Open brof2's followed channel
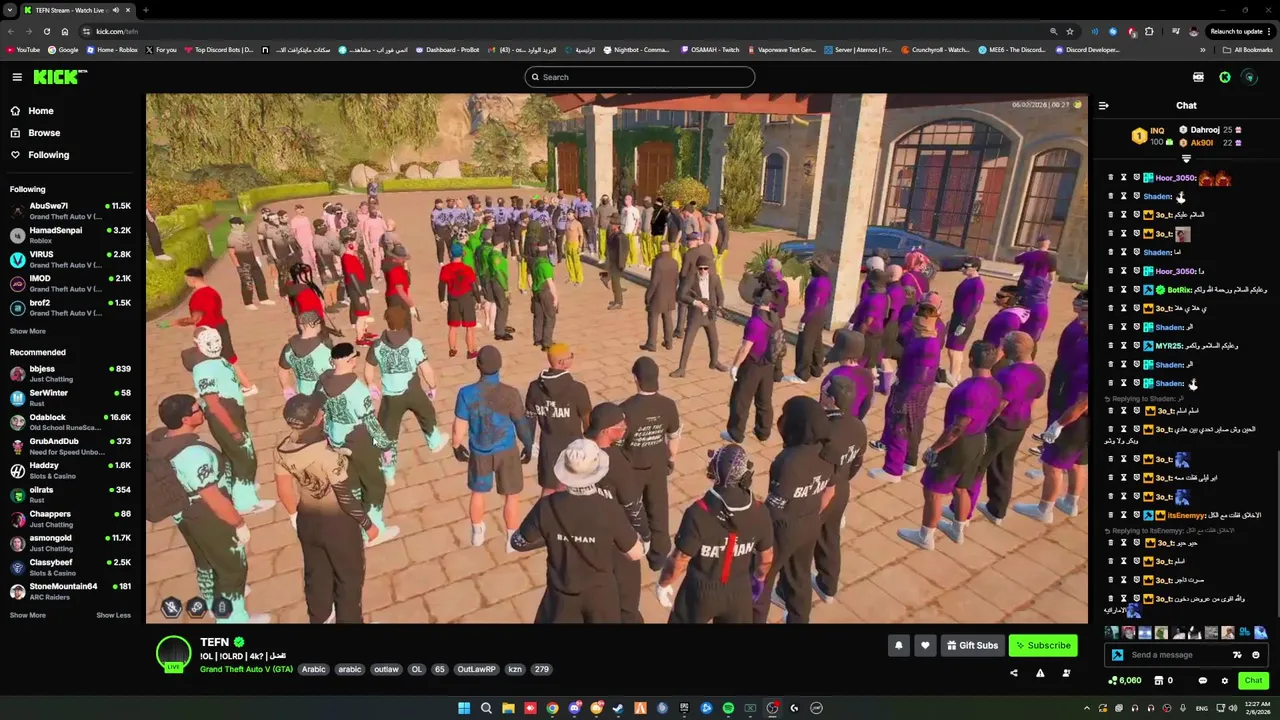 click(70, 307)
